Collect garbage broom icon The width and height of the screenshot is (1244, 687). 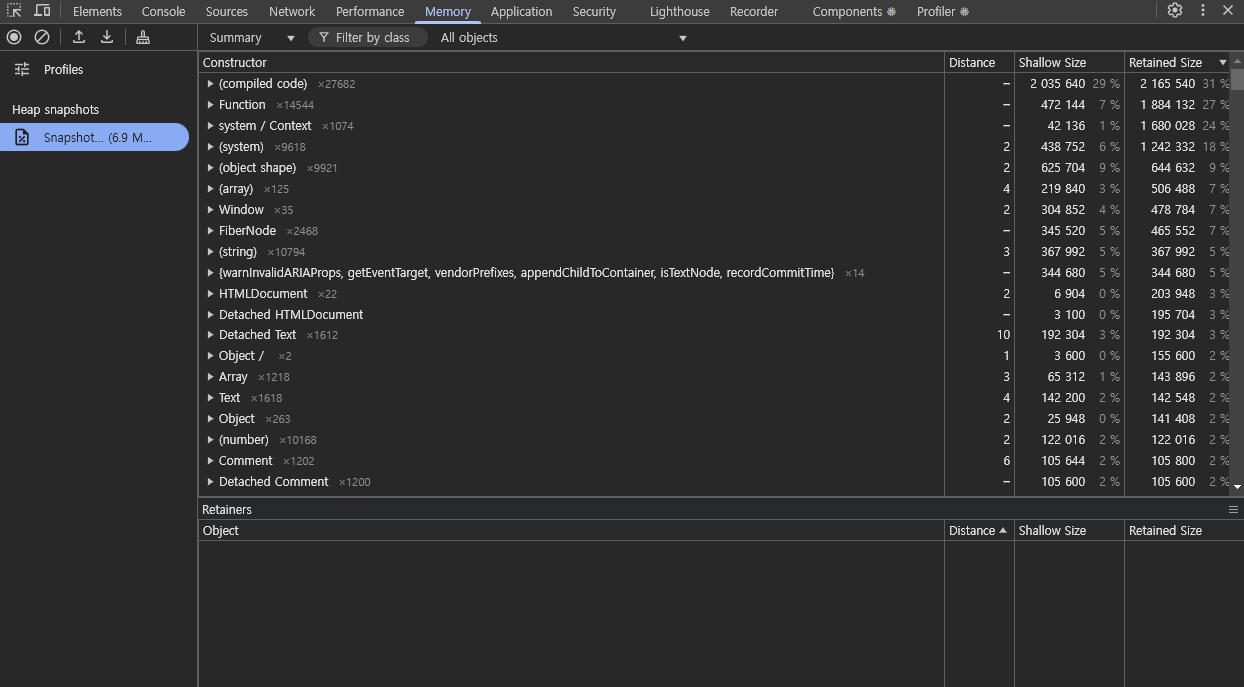[x=143, y=37]
